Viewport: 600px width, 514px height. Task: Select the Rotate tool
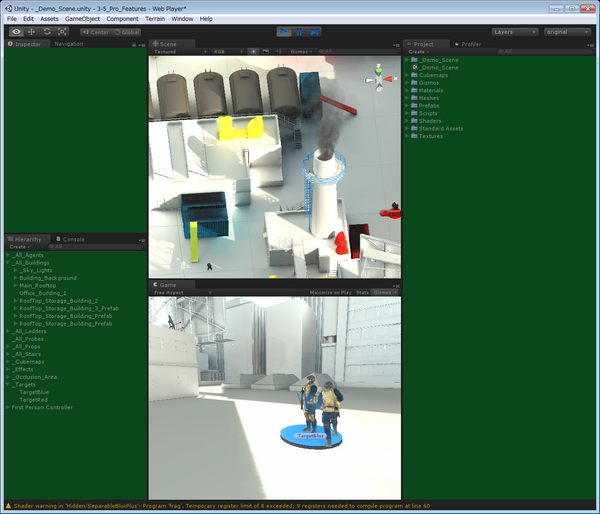(47, 32)
